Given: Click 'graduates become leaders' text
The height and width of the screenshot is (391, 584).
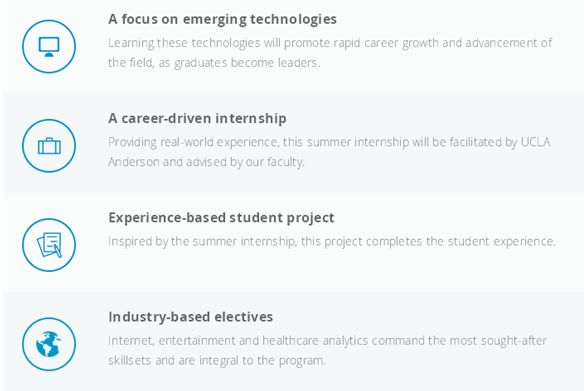Looking at the screenshot, I should [247, 63].
